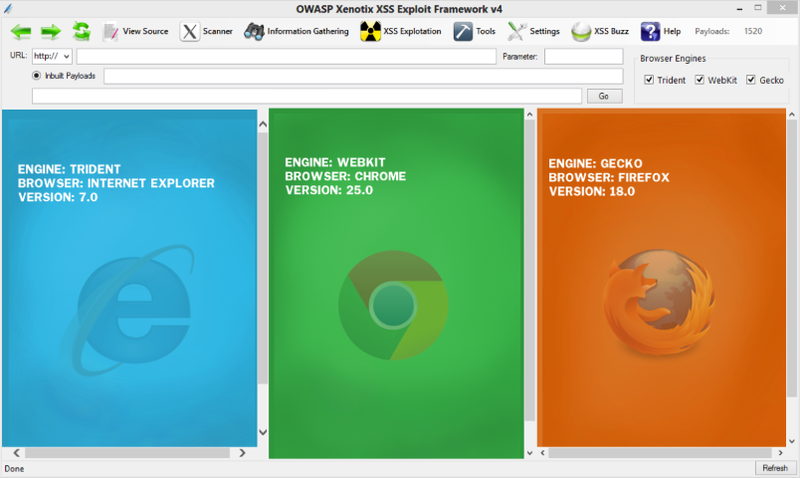Uncheck the WebKit browser engine checkbox
Image resolution: width=800 pixels, height=478 pixels.
699,80
